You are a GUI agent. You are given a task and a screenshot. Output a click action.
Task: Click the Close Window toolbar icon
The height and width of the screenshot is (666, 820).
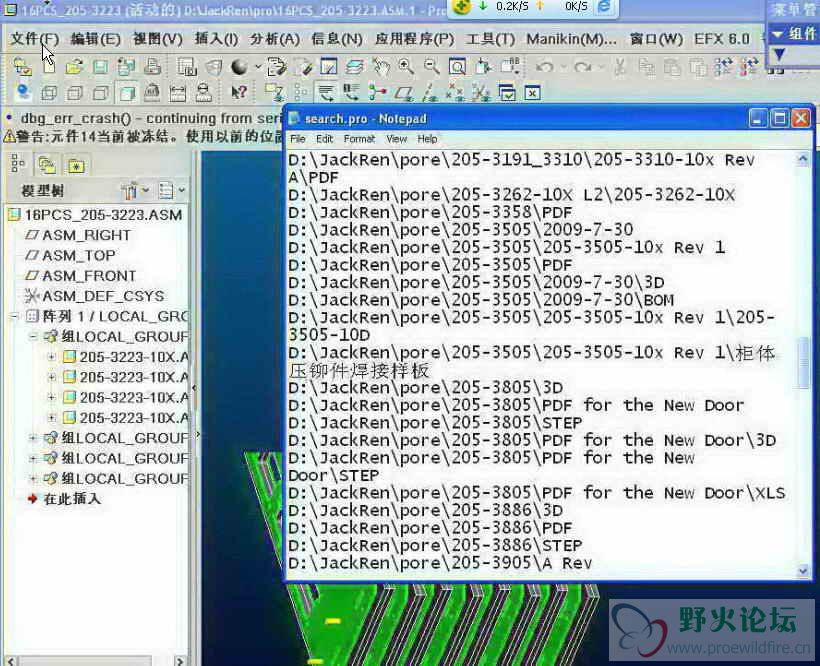(532, 93)
